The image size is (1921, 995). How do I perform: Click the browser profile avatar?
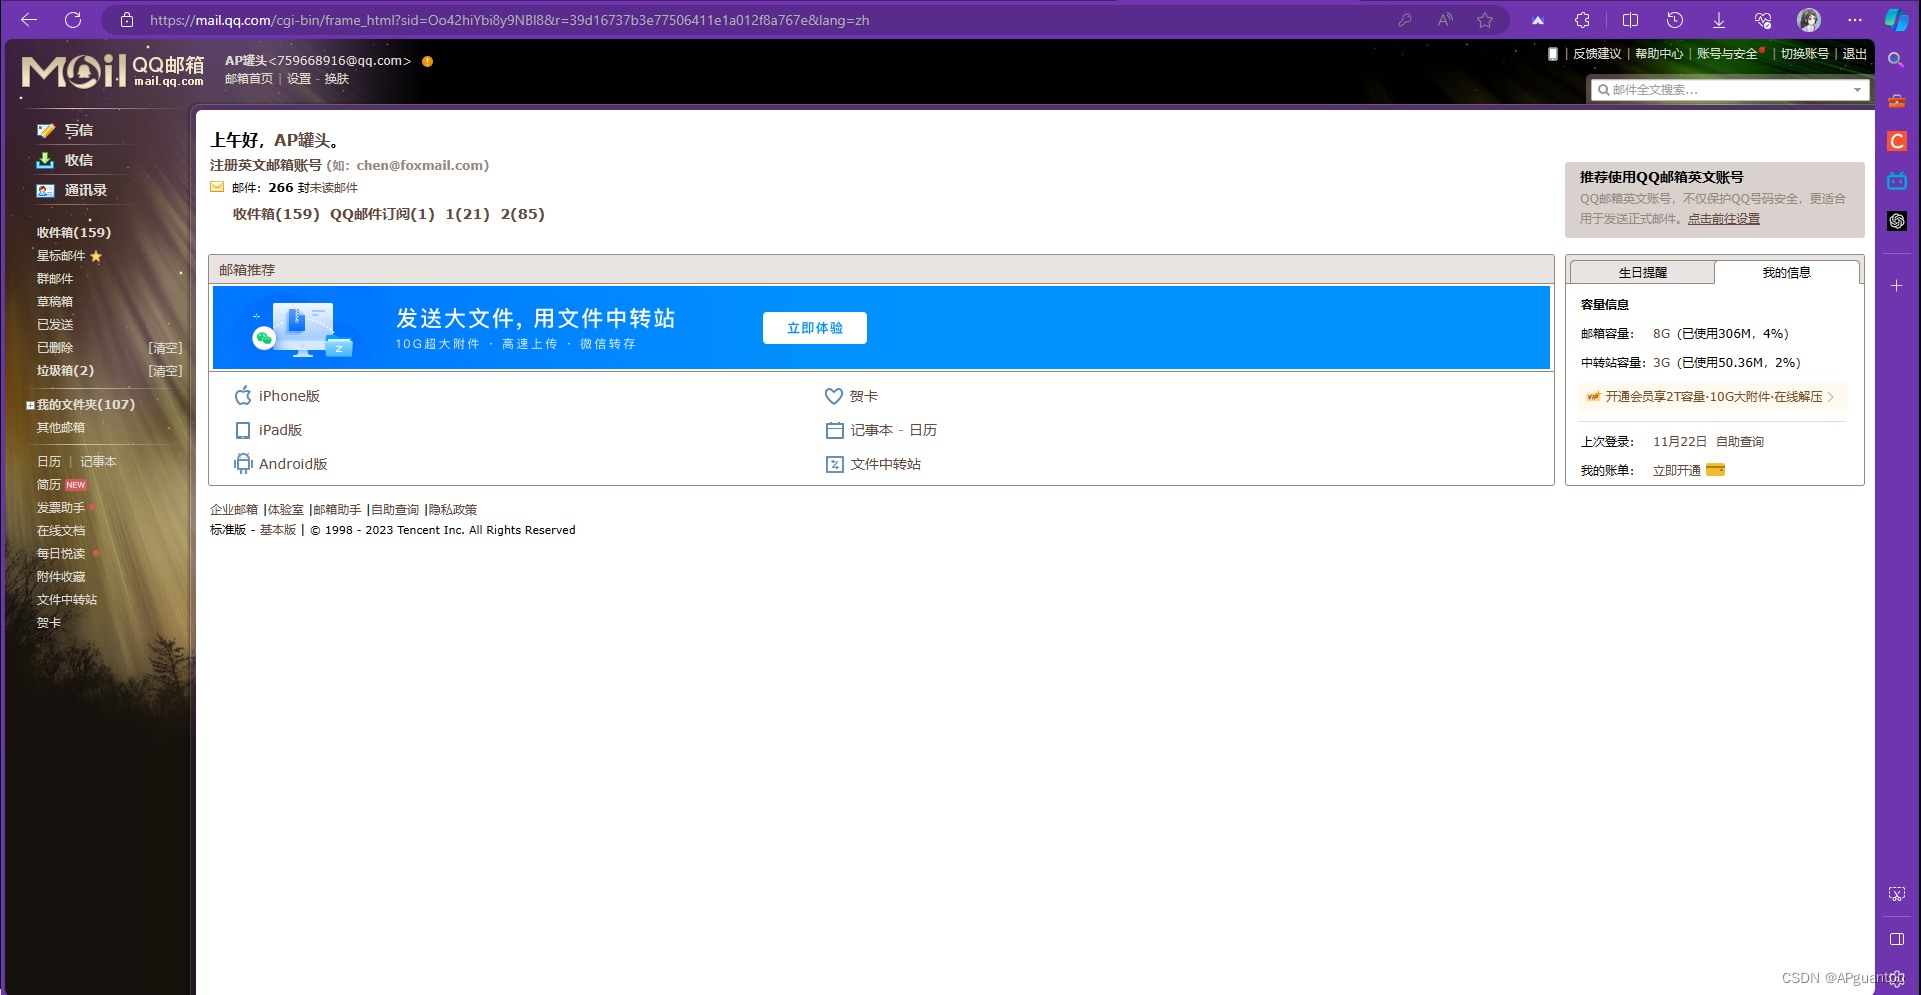point(1809,20)
